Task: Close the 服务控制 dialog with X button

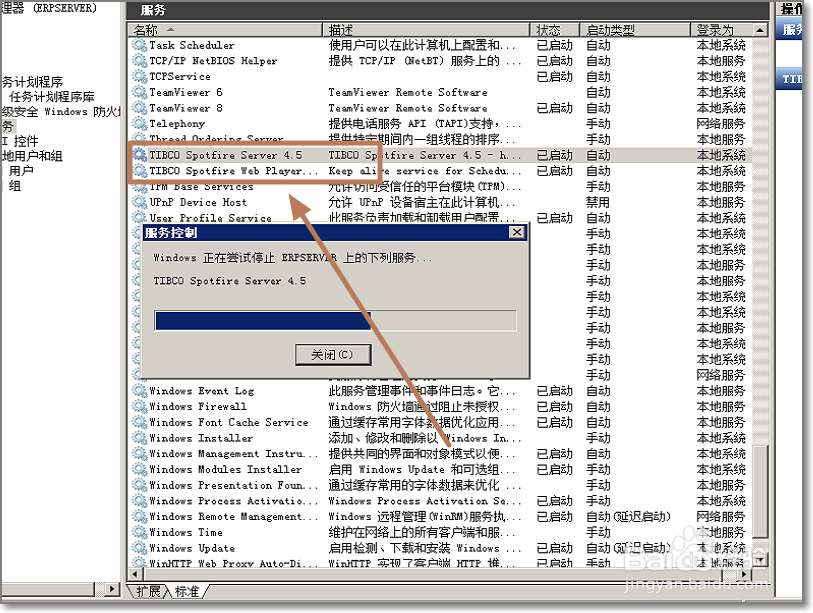Action: tap(517, 232)
